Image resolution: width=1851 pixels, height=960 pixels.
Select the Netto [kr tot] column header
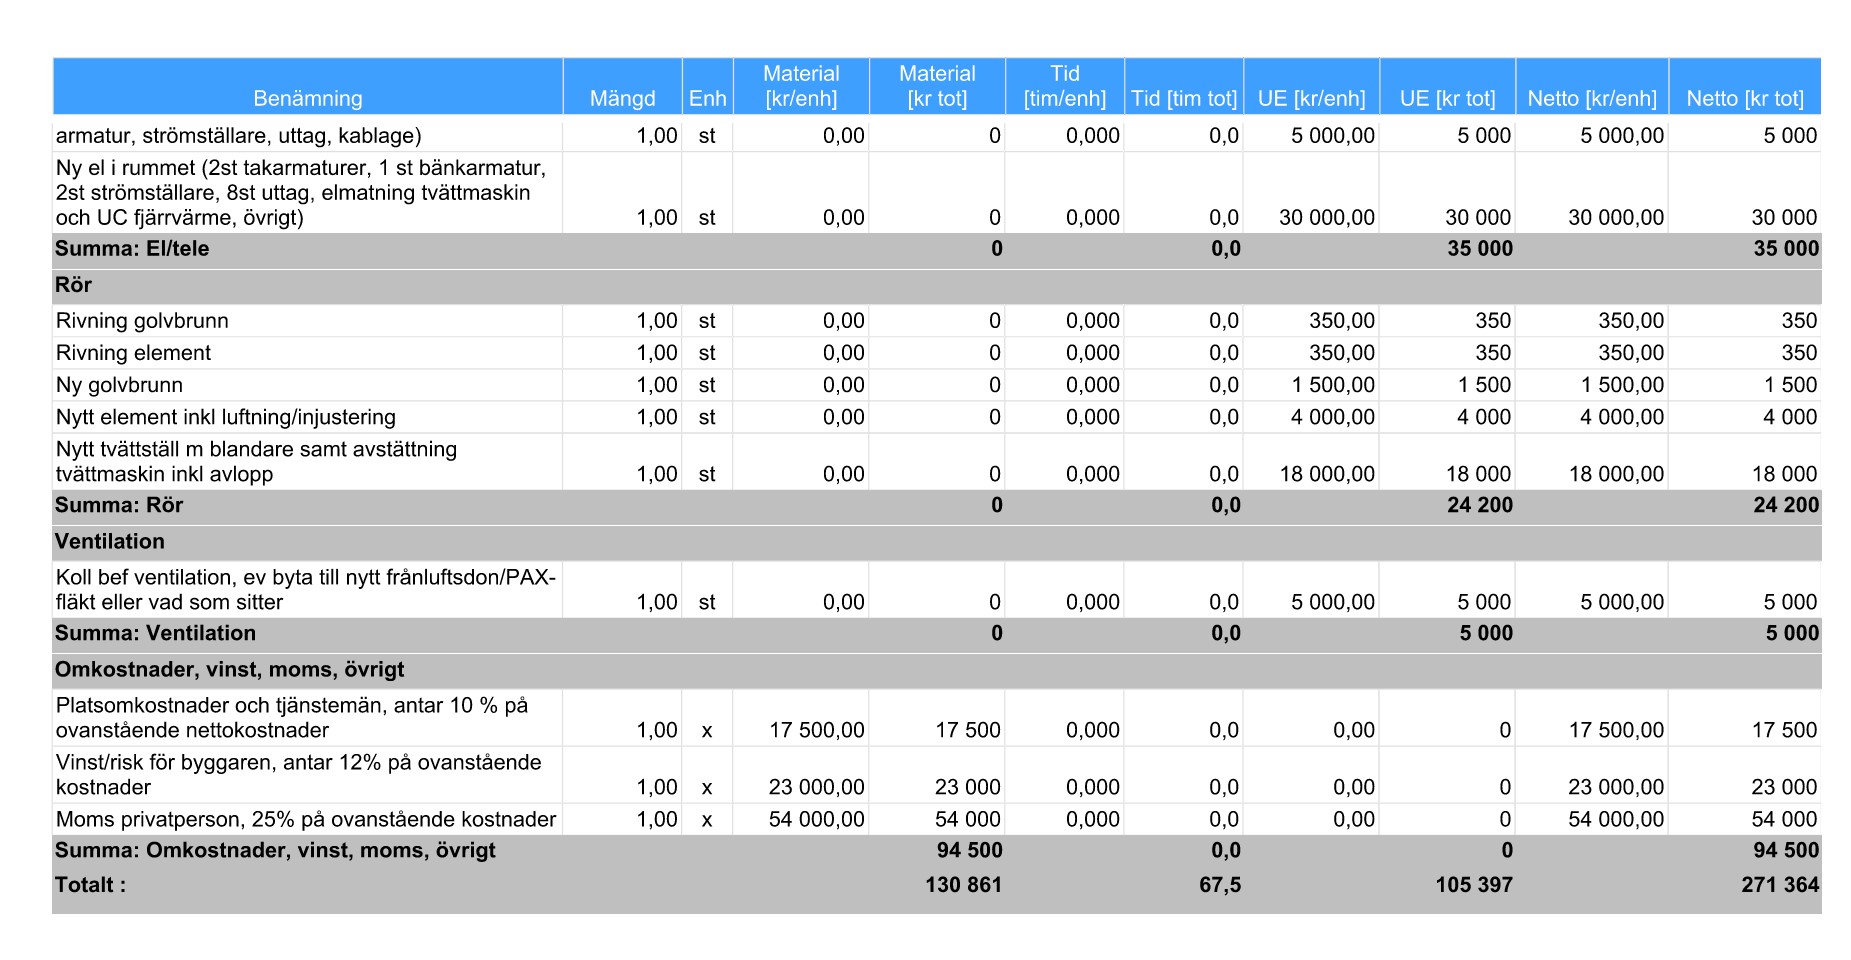(x=1744, y=98)
